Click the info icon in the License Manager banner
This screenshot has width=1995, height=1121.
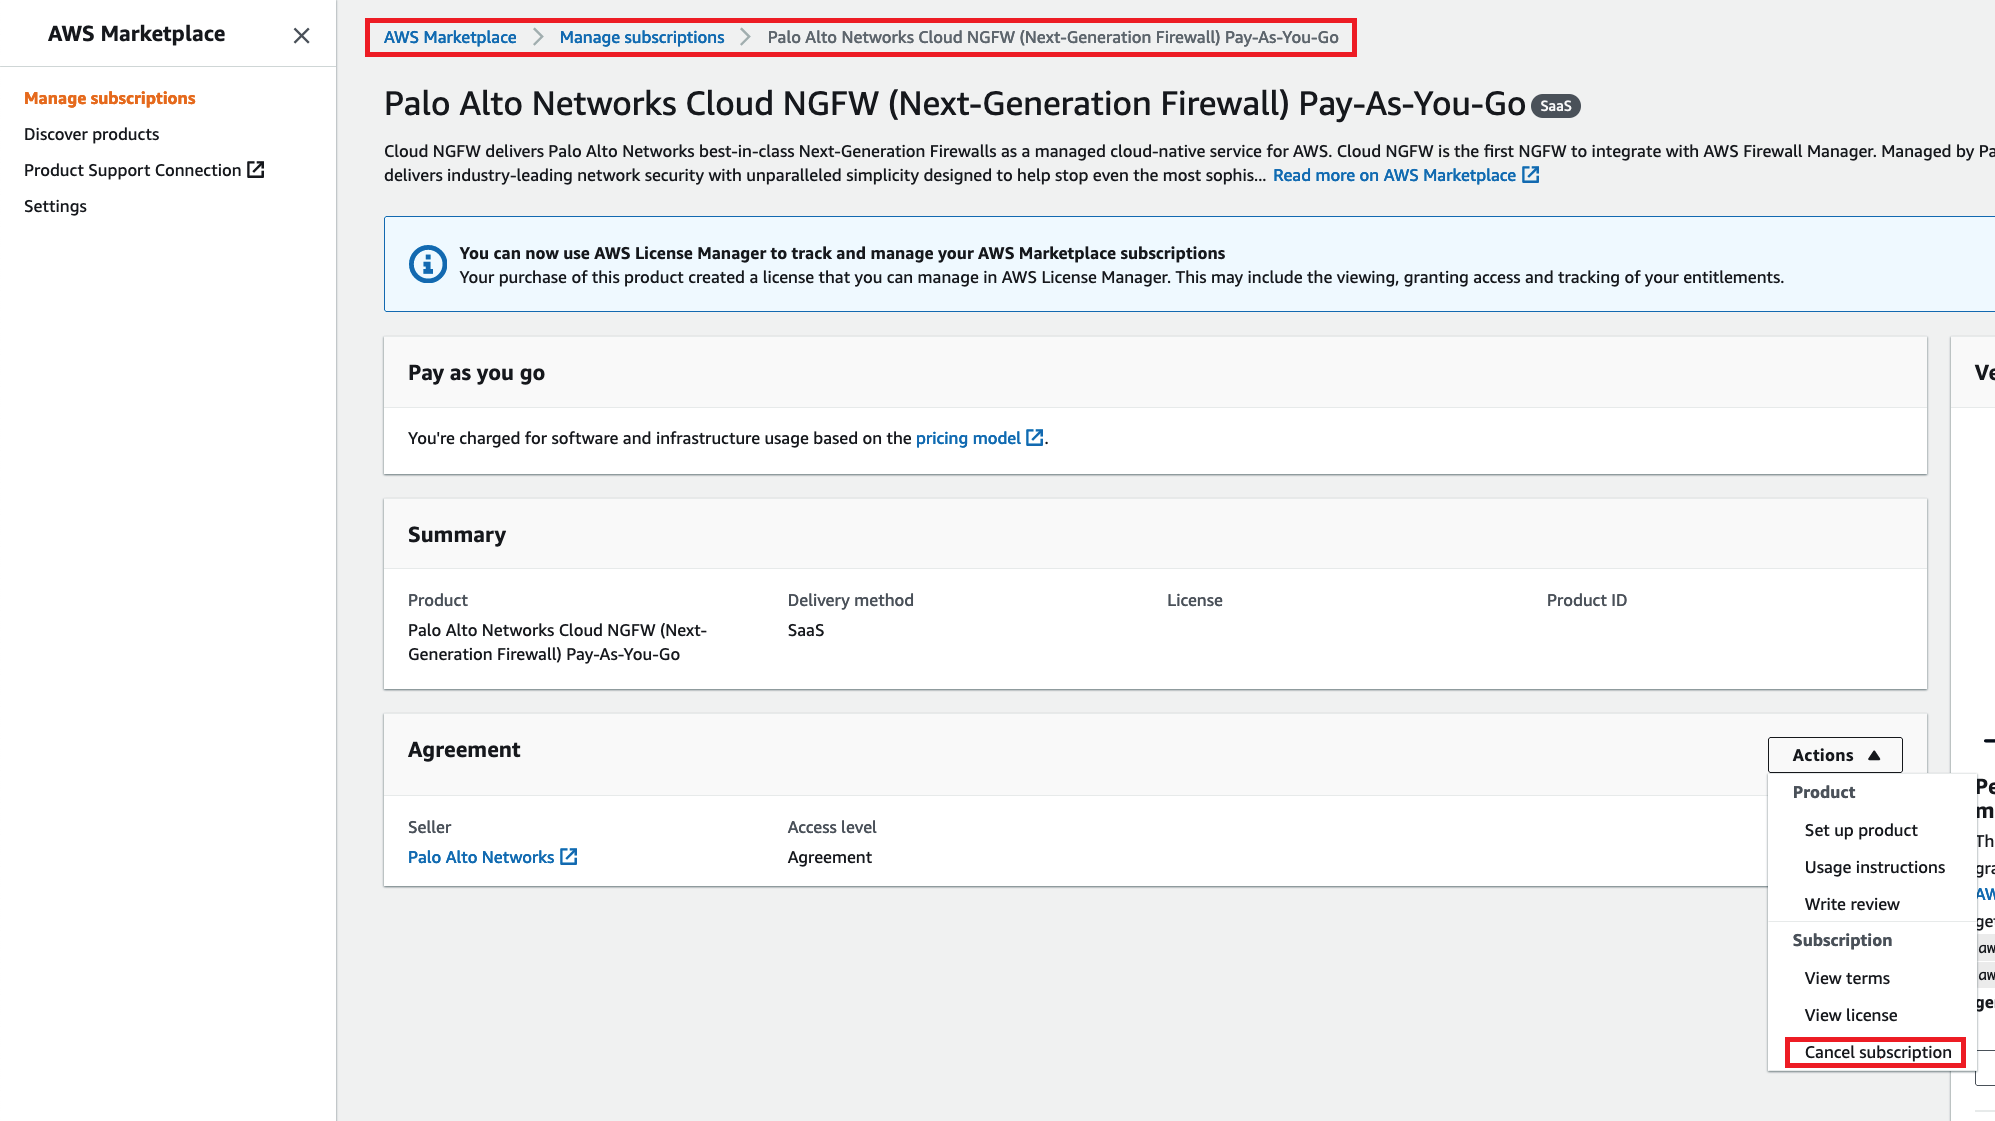tap(428, 264)
